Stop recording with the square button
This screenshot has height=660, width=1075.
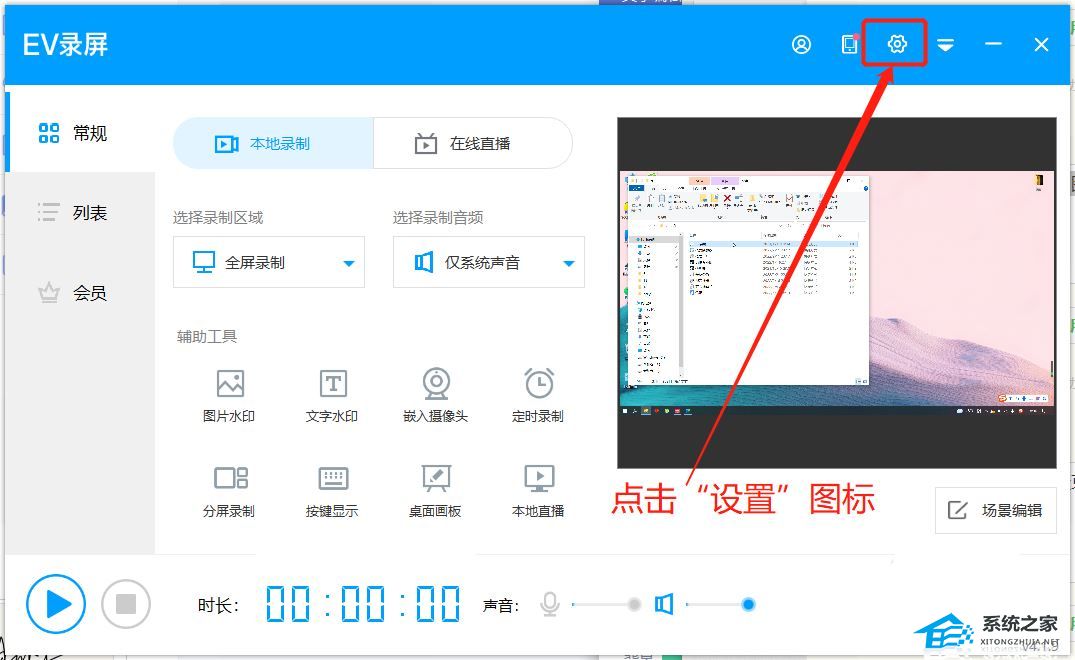coord(125,604)
